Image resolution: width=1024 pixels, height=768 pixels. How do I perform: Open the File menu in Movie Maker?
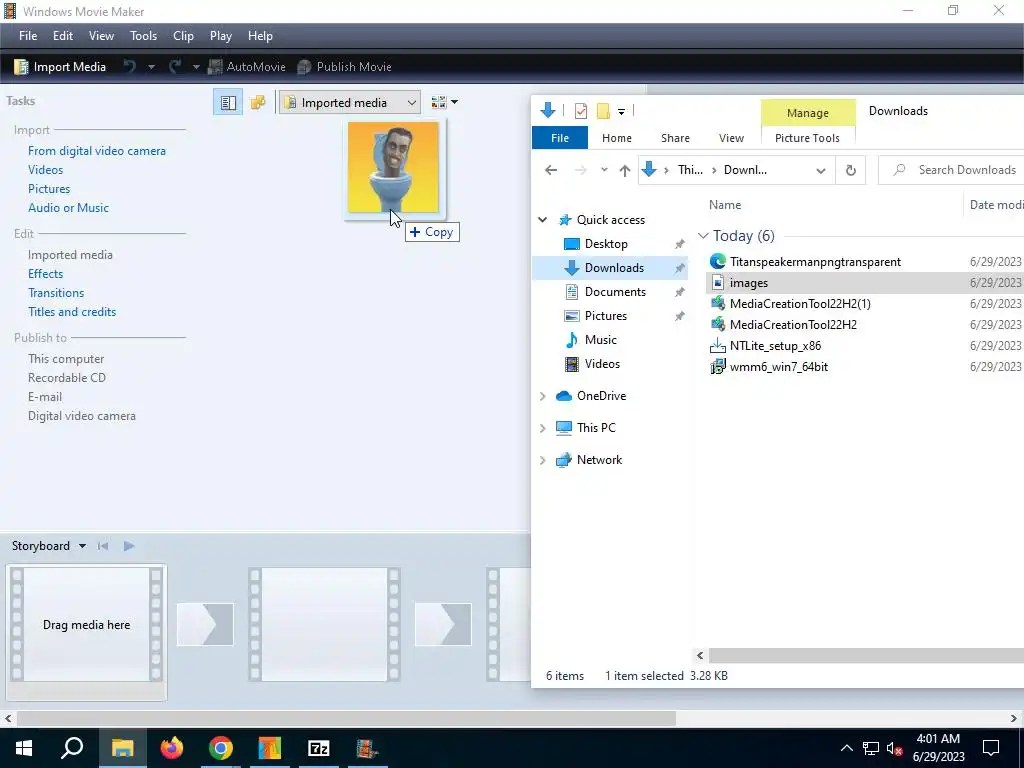coord(27,36)
